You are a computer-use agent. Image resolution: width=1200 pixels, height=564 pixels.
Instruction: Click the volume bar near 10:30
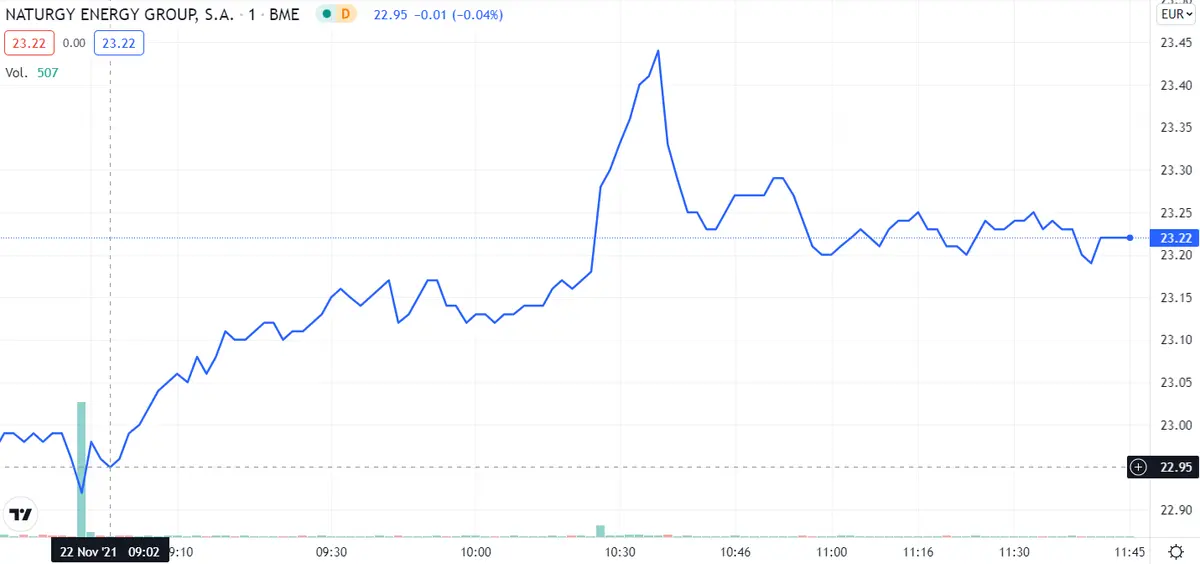[601, 530]
